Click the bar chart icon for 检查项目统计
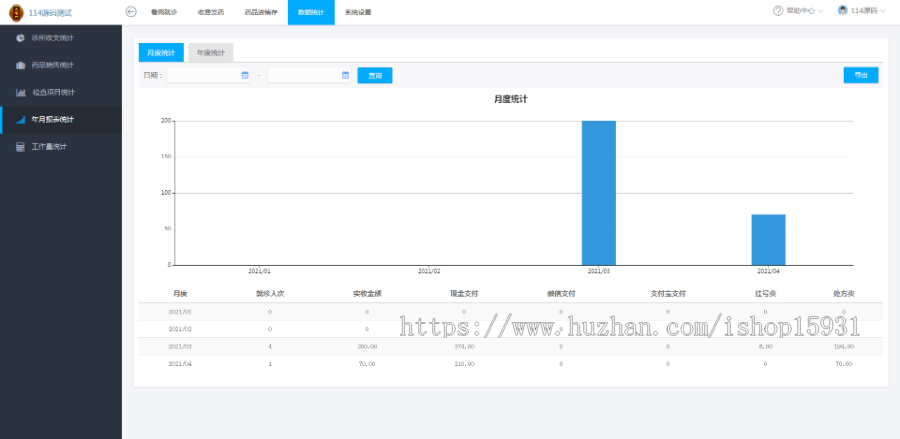Image resolution: width=900 pixels, height=439 pixels. (20, 92)
